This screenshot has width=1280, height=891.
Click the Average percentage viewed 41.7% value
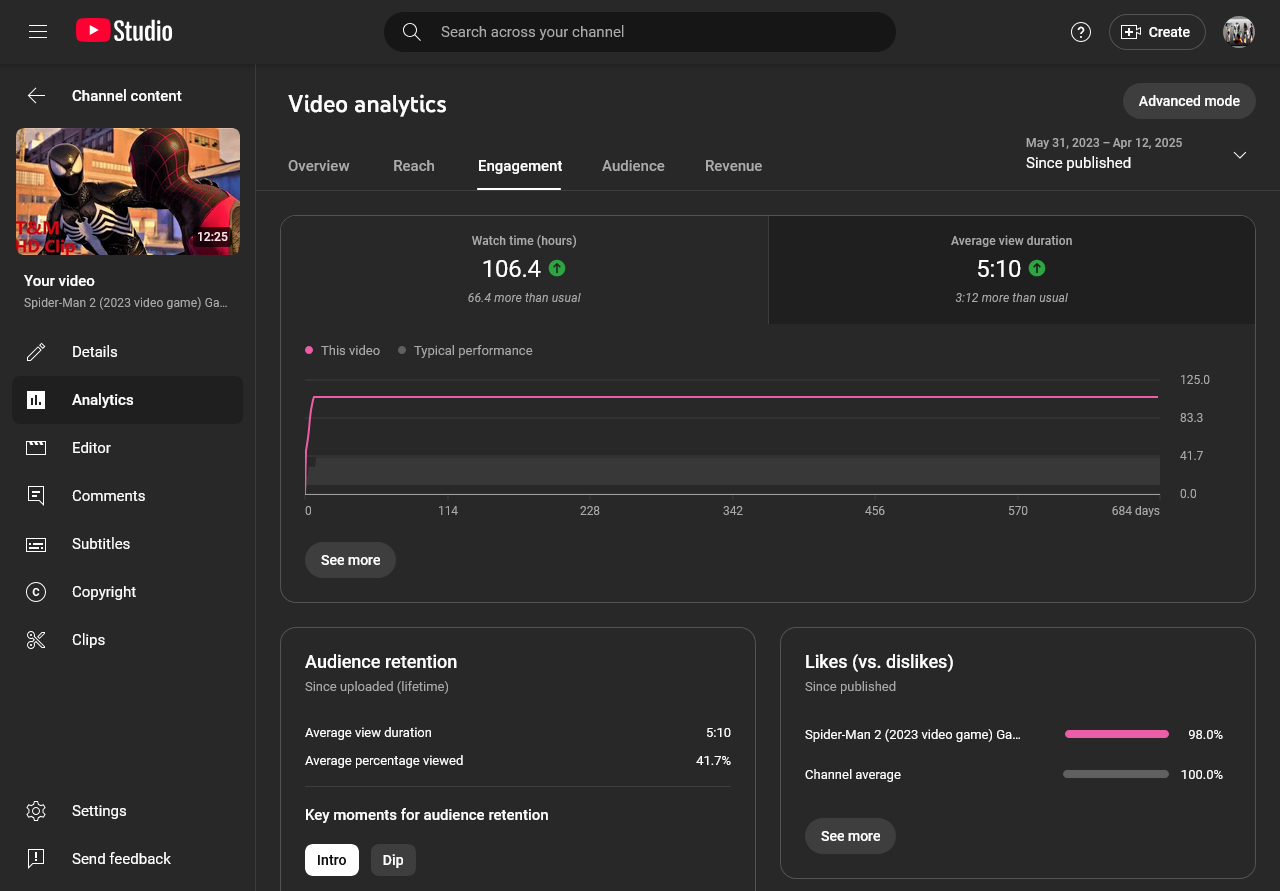tap(713, 761)
